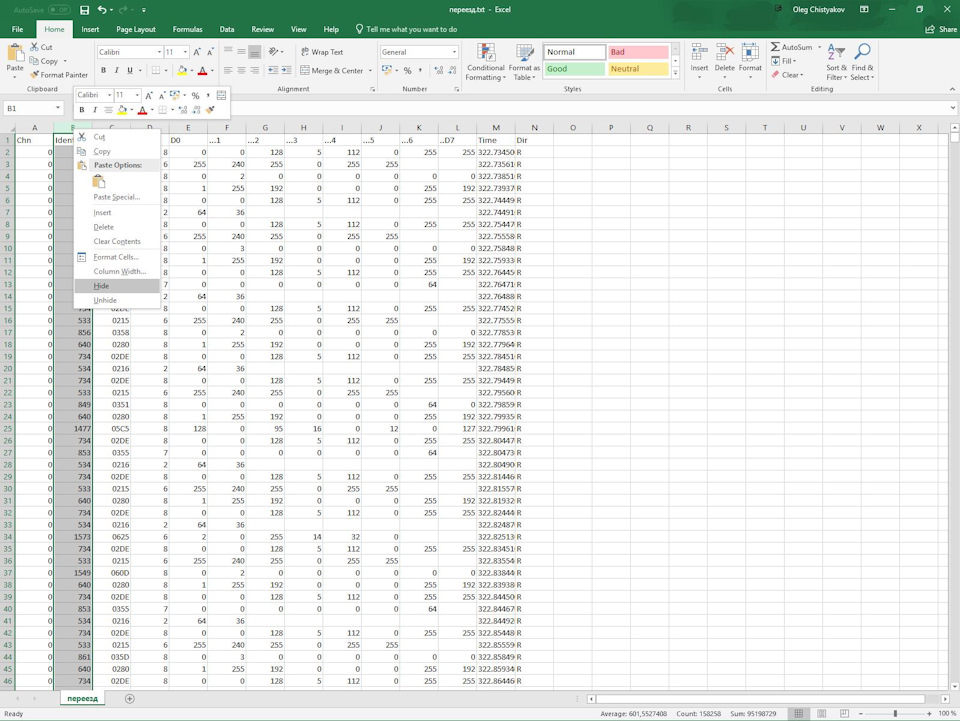Decrease font size in the ribbon
This screenshot has width=960, height=721.
click(x=210, y=52)
